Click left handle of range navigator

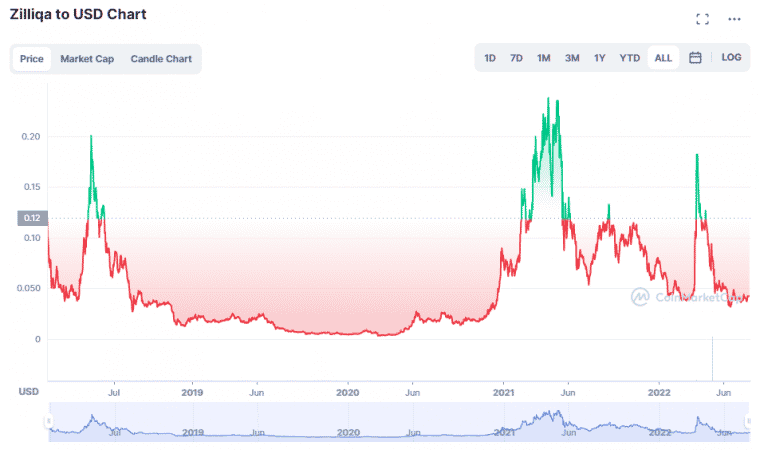pyautogui.click(x=48, y=422)
